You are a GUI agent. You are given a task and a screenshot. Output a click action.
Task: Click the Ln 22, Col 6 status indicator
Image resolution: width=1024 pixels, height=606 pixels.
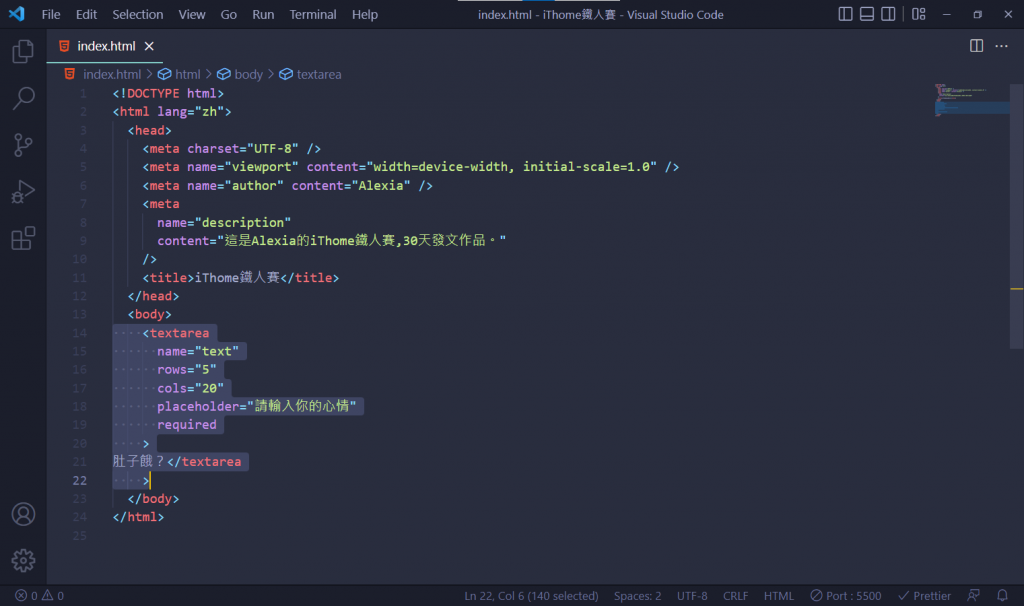(531, 596)
